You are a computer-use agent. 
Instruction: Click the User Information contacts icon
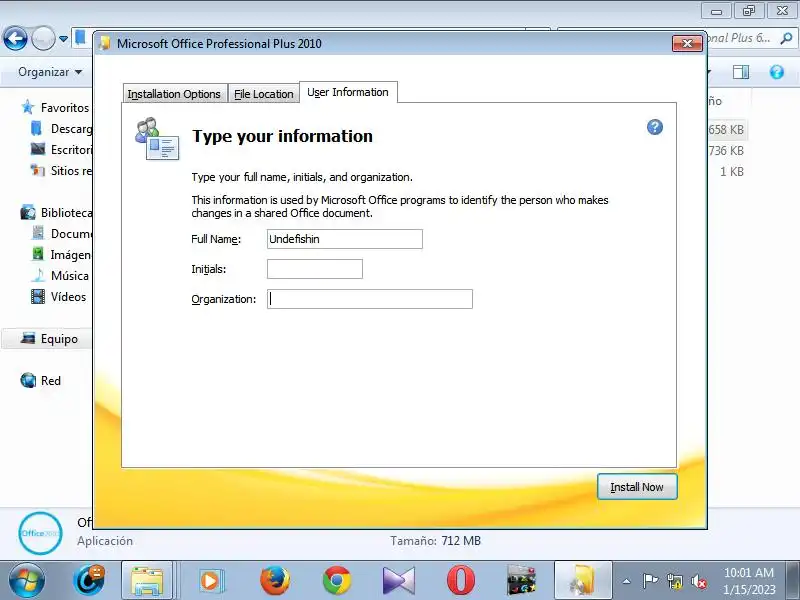tap(157, 139)
